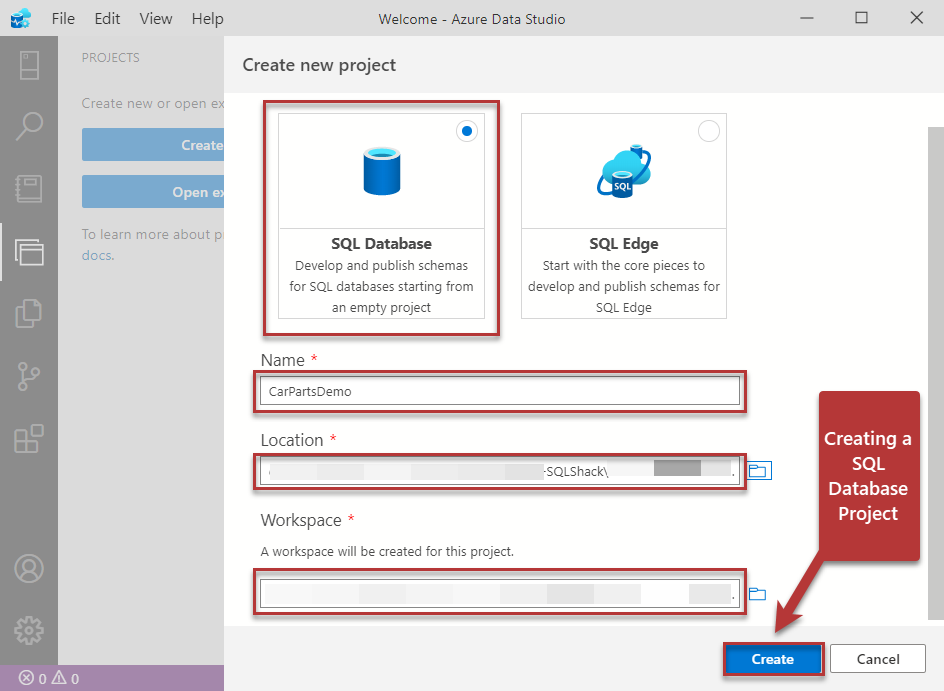Open the Edit menu
This screenshot has width=944, height=691.
[x=107, y=18]
